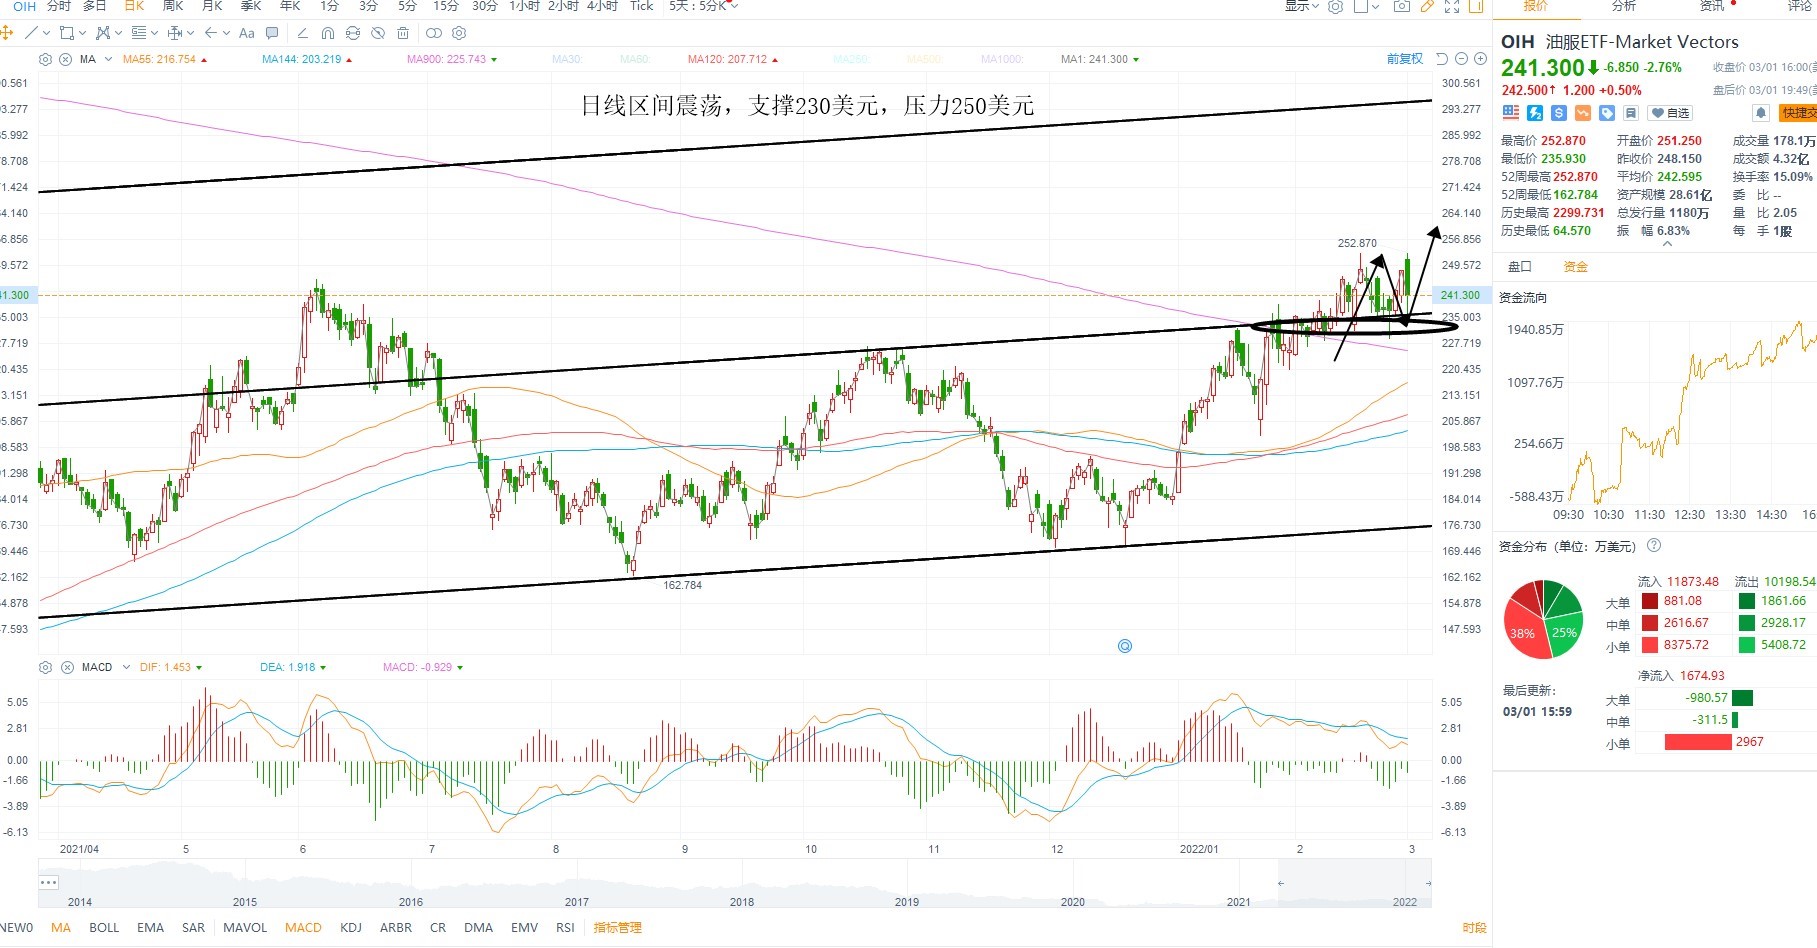The height and width of the screenshot is (948, 1817).
Task: Delete all drawings with trash icon
Action: pos(403,33)
